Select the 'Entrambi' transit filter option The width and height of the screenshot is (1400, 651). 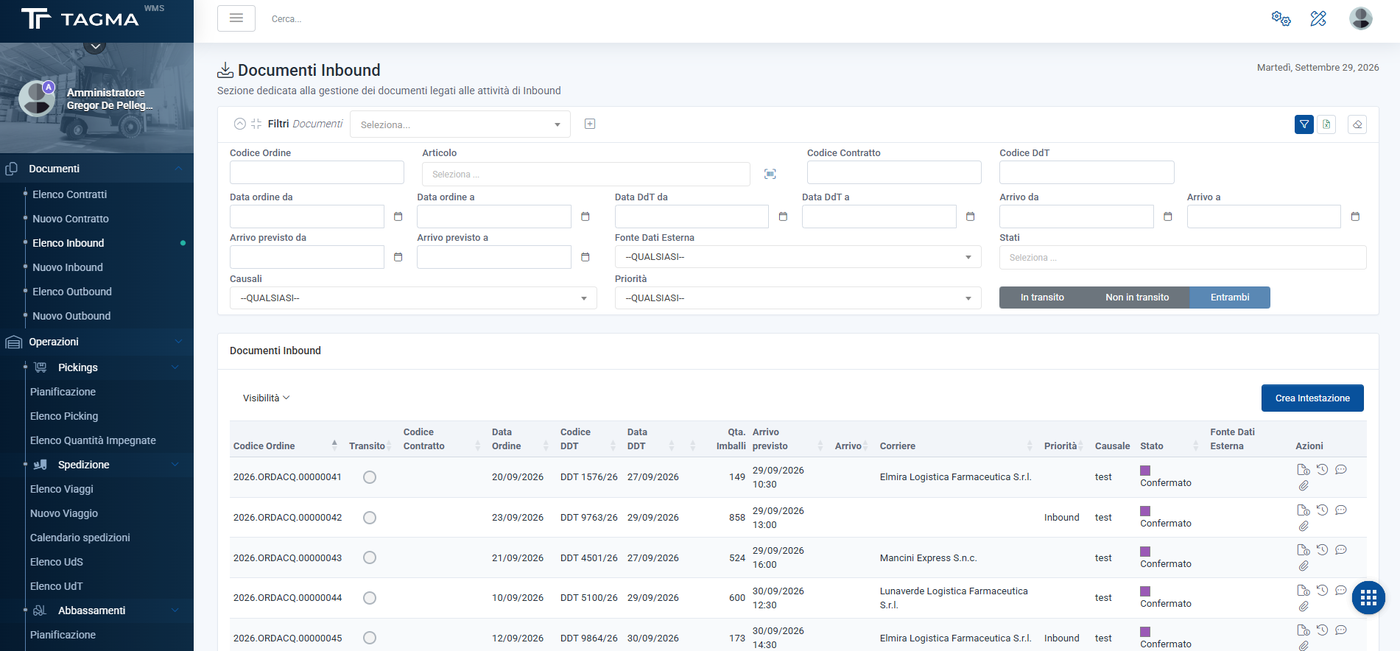(1230, 297)
